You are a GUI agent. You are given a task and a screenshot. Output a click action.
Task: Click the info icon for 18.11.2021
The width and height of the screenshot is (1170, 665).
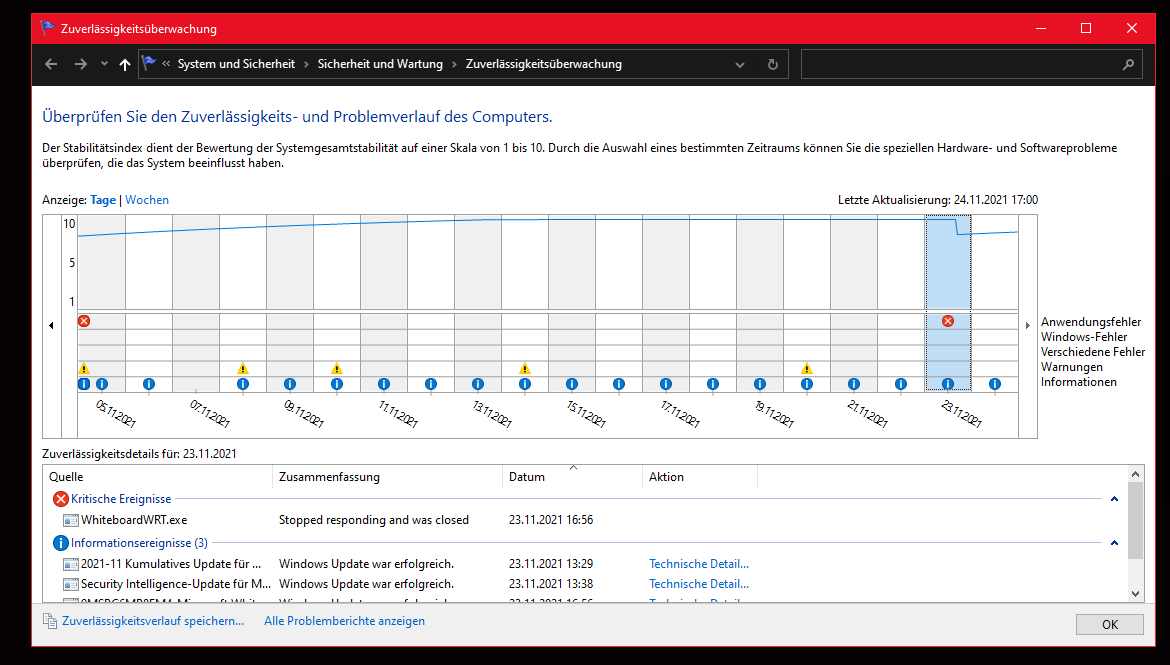coord(713,384)
